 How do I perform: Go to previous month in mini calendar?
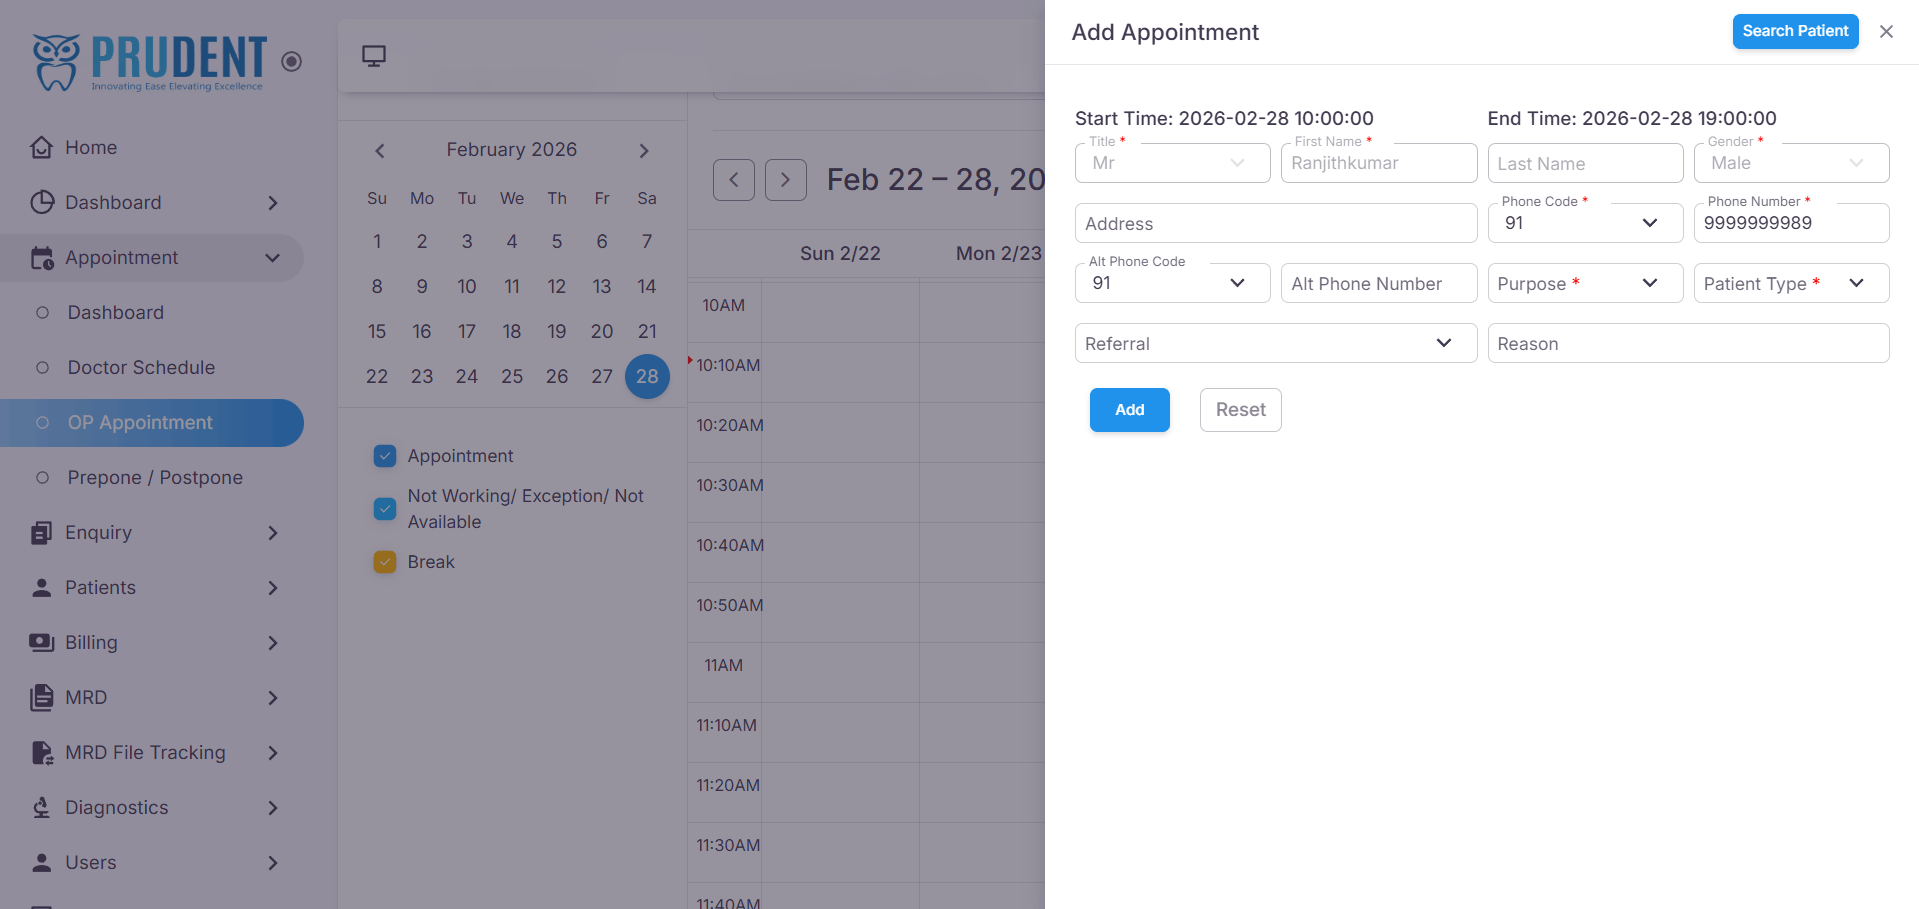pos(380,151)
